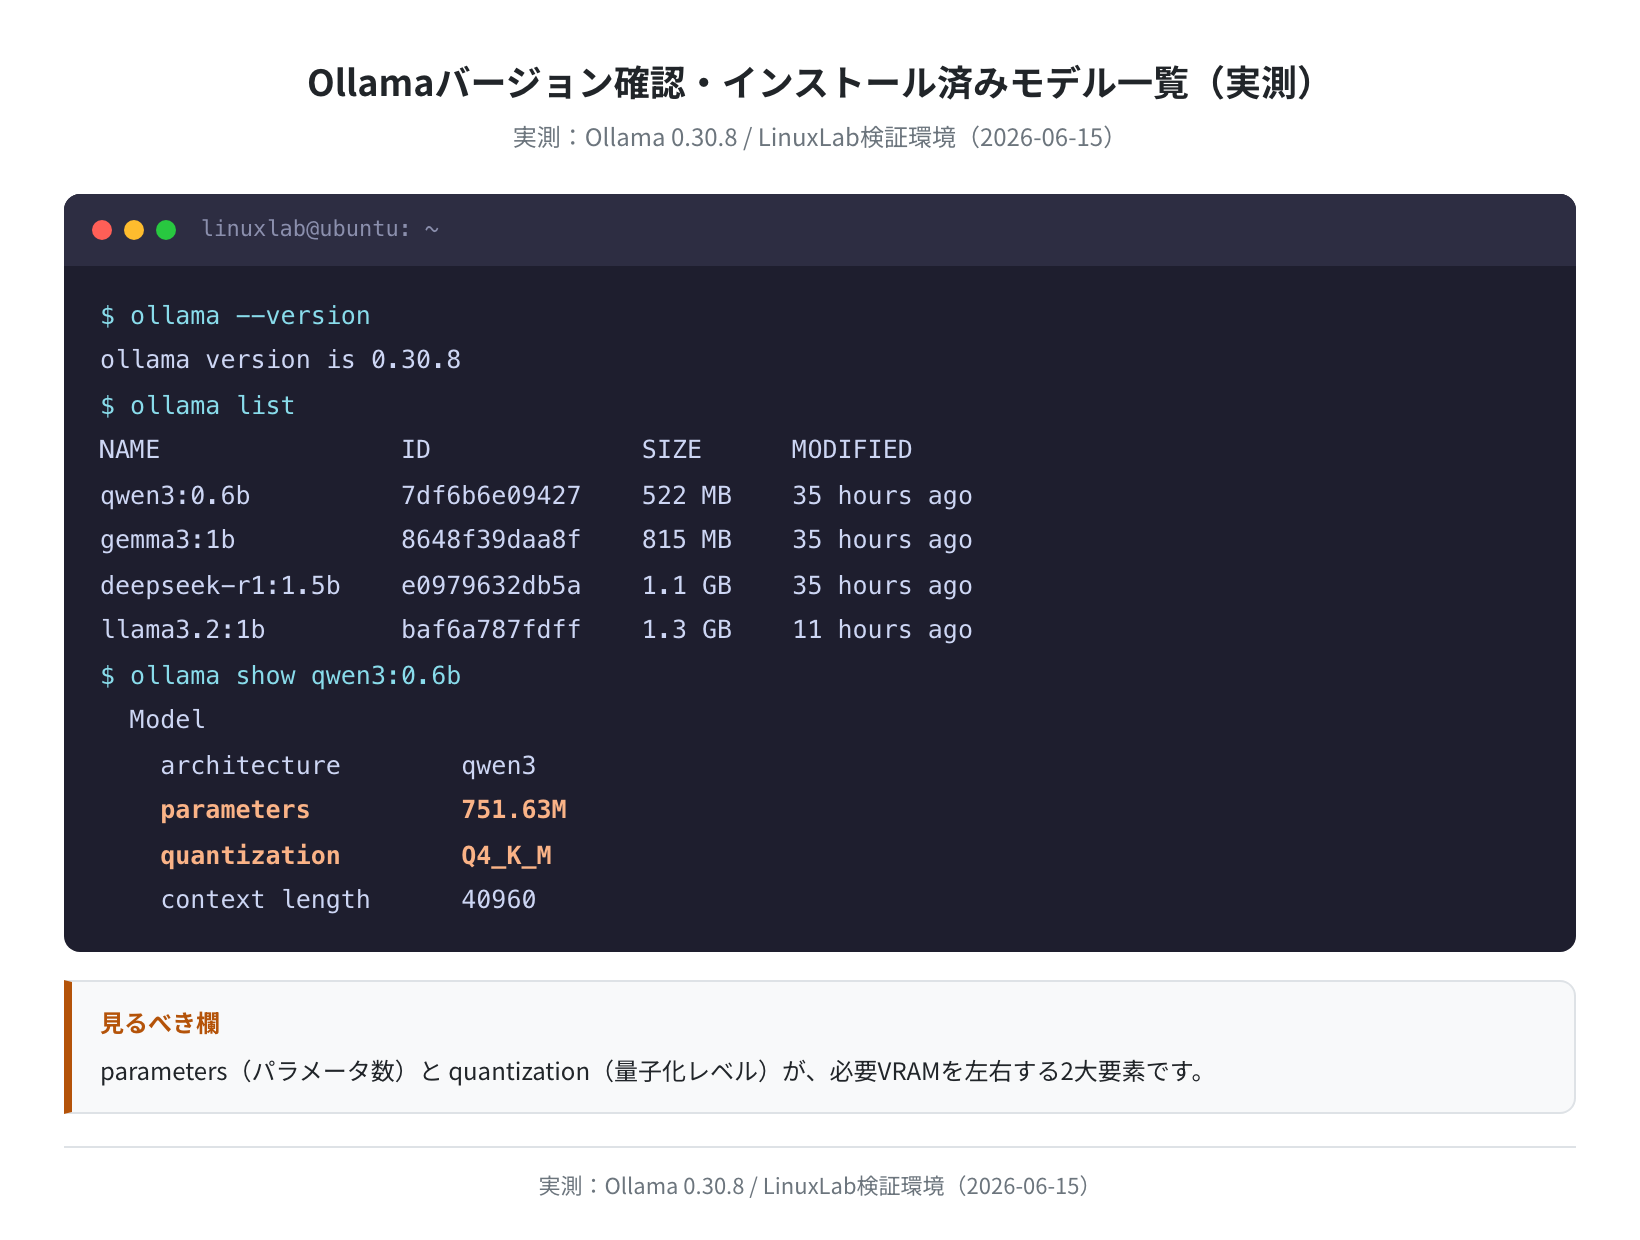The width and height of the screenshot is (1640, 1240).
Task: Select the '$ ollama list' command line
Action: click(197, 406)
